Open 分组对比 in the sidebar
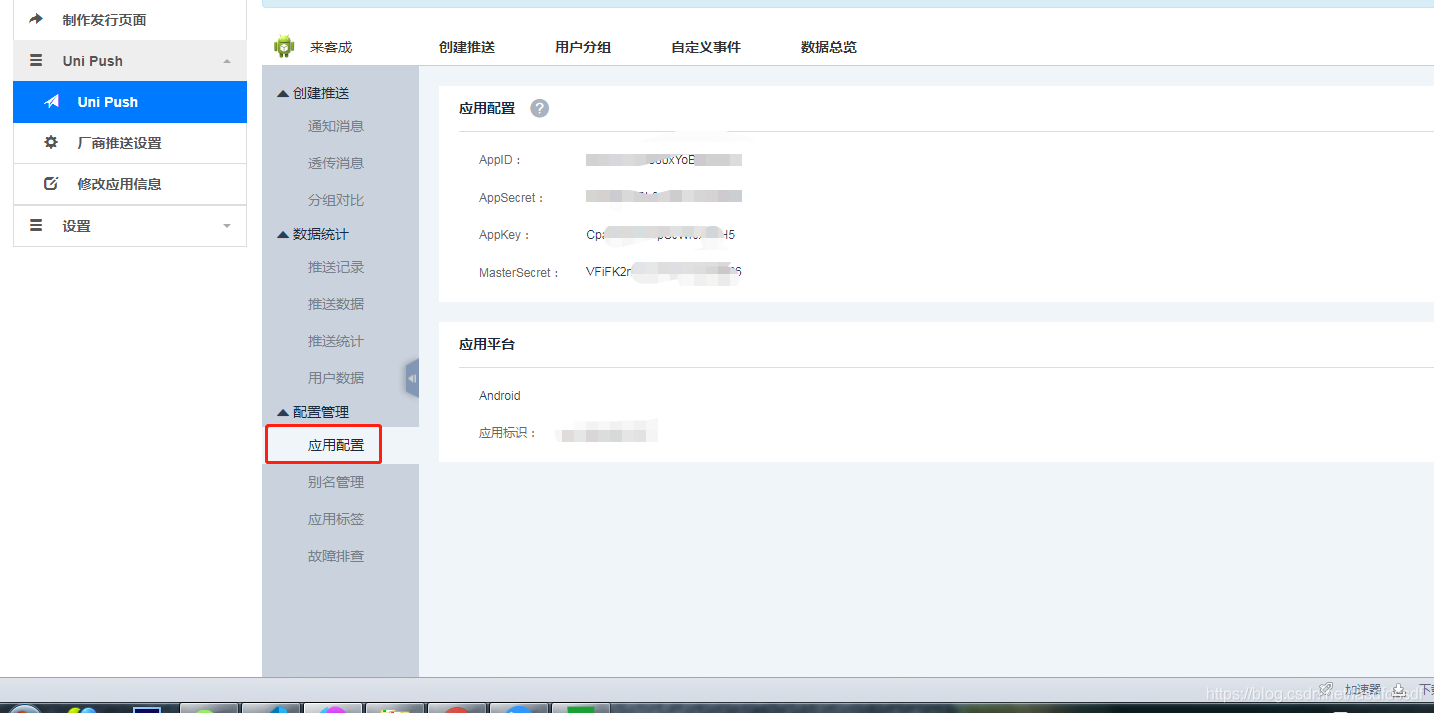The image size is (1434, 713). [x=336, y=200]
